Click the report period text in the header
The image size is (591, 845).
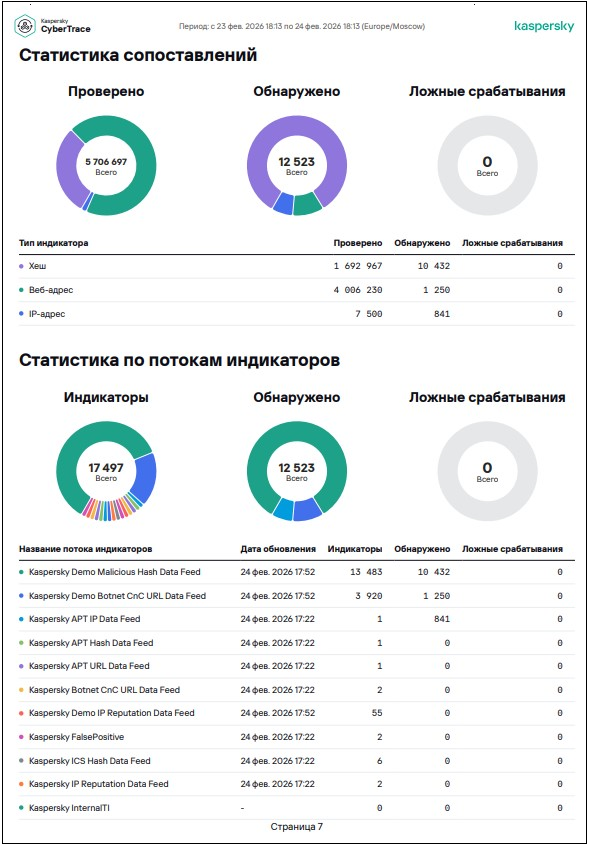tap(302, 26)
